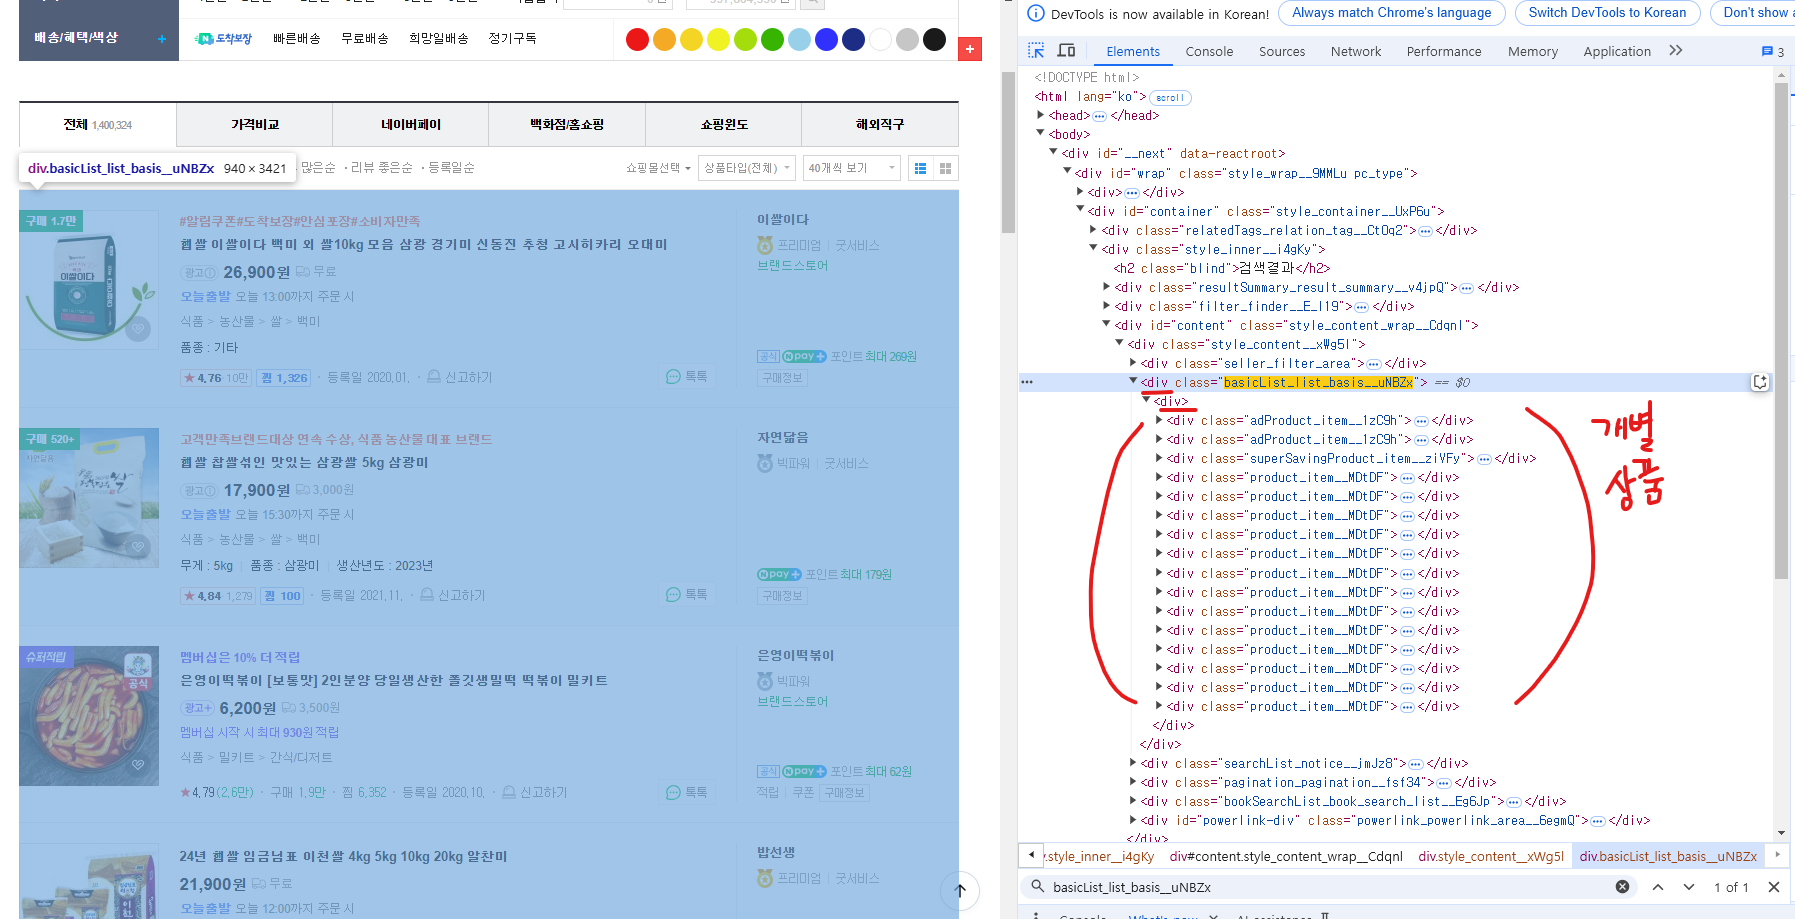Click the icon at the right end of the selected DOM row
The image size is (1795, 919).
tap(1760, 382)
